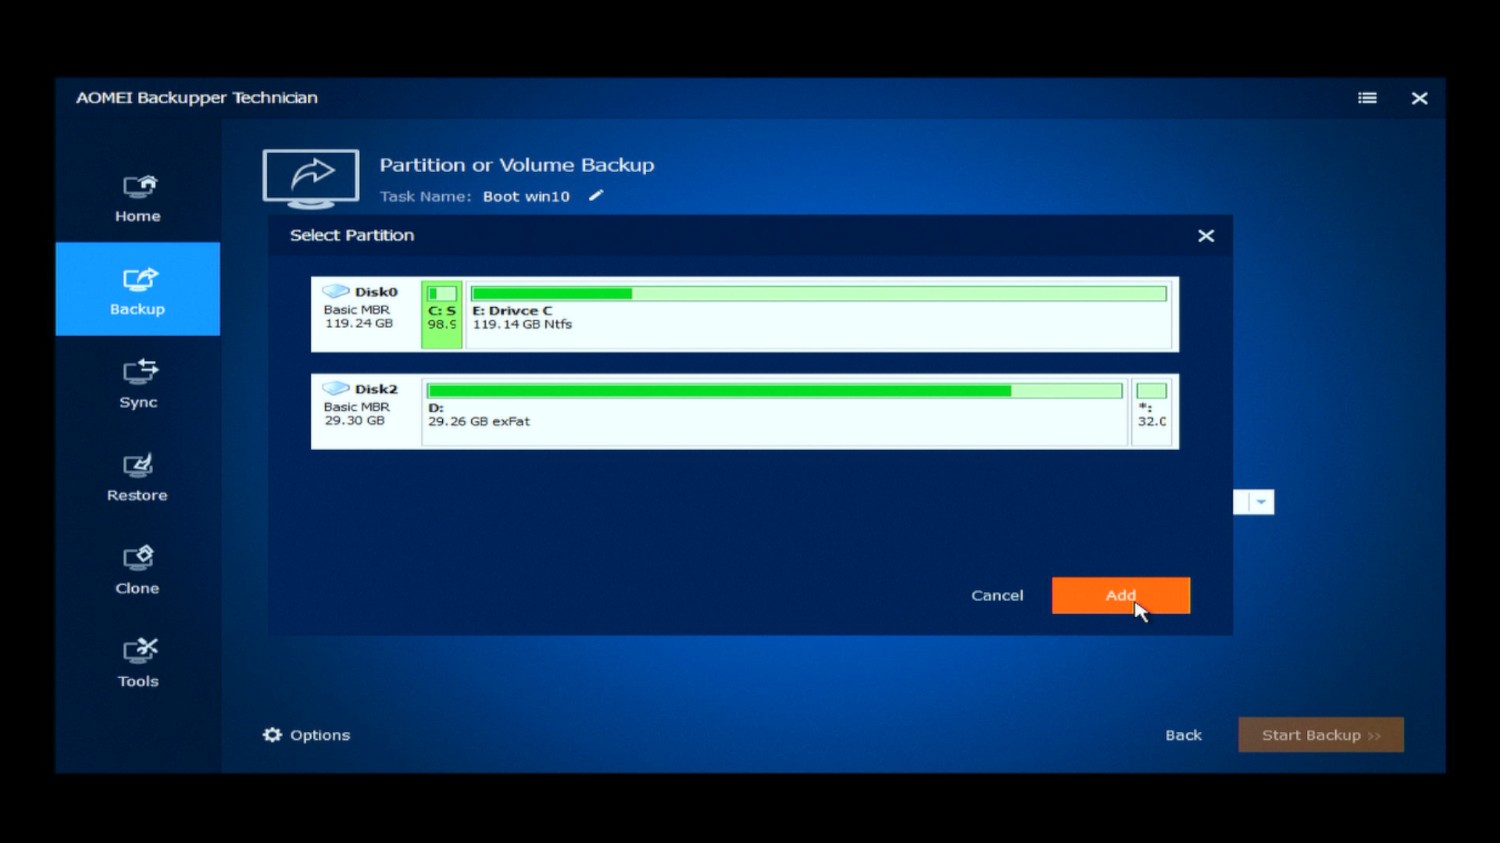The width and height of the screenshot is (1500, 843).
Task: Close the Select Partition dialog
Action: tap(1206, 236)
